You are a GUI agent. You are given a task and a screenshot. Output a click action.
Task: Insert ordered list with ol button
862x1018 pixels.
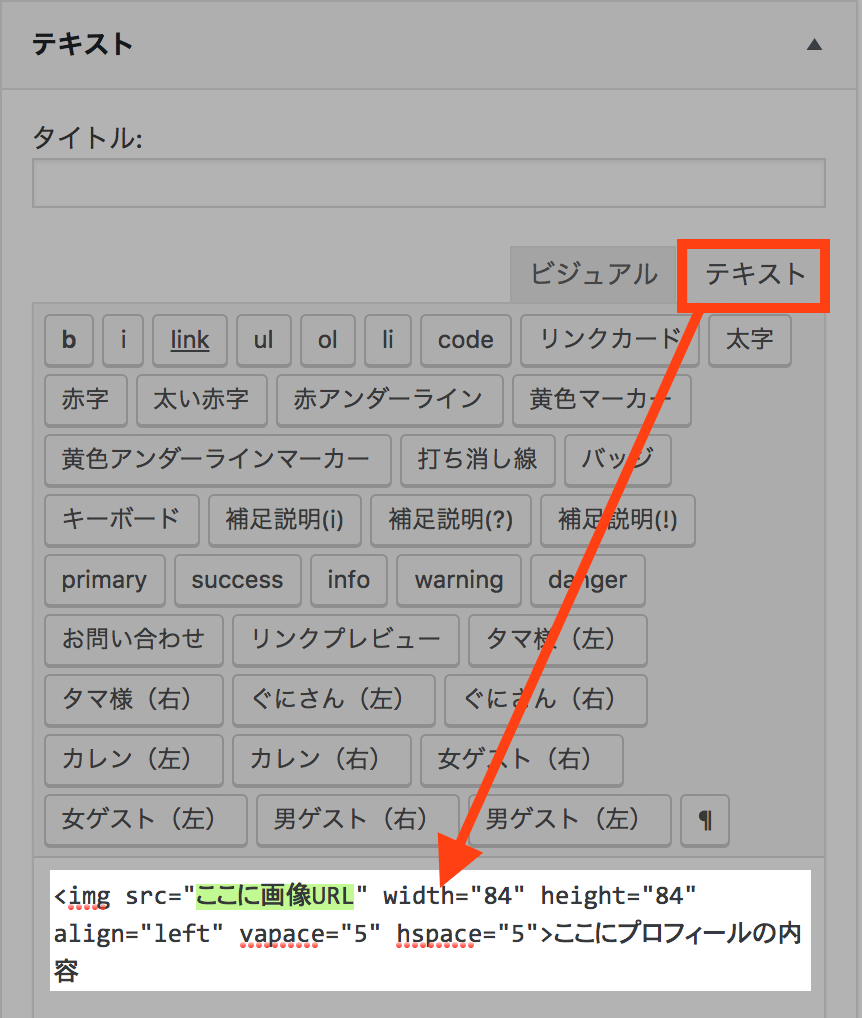(328, 340)
